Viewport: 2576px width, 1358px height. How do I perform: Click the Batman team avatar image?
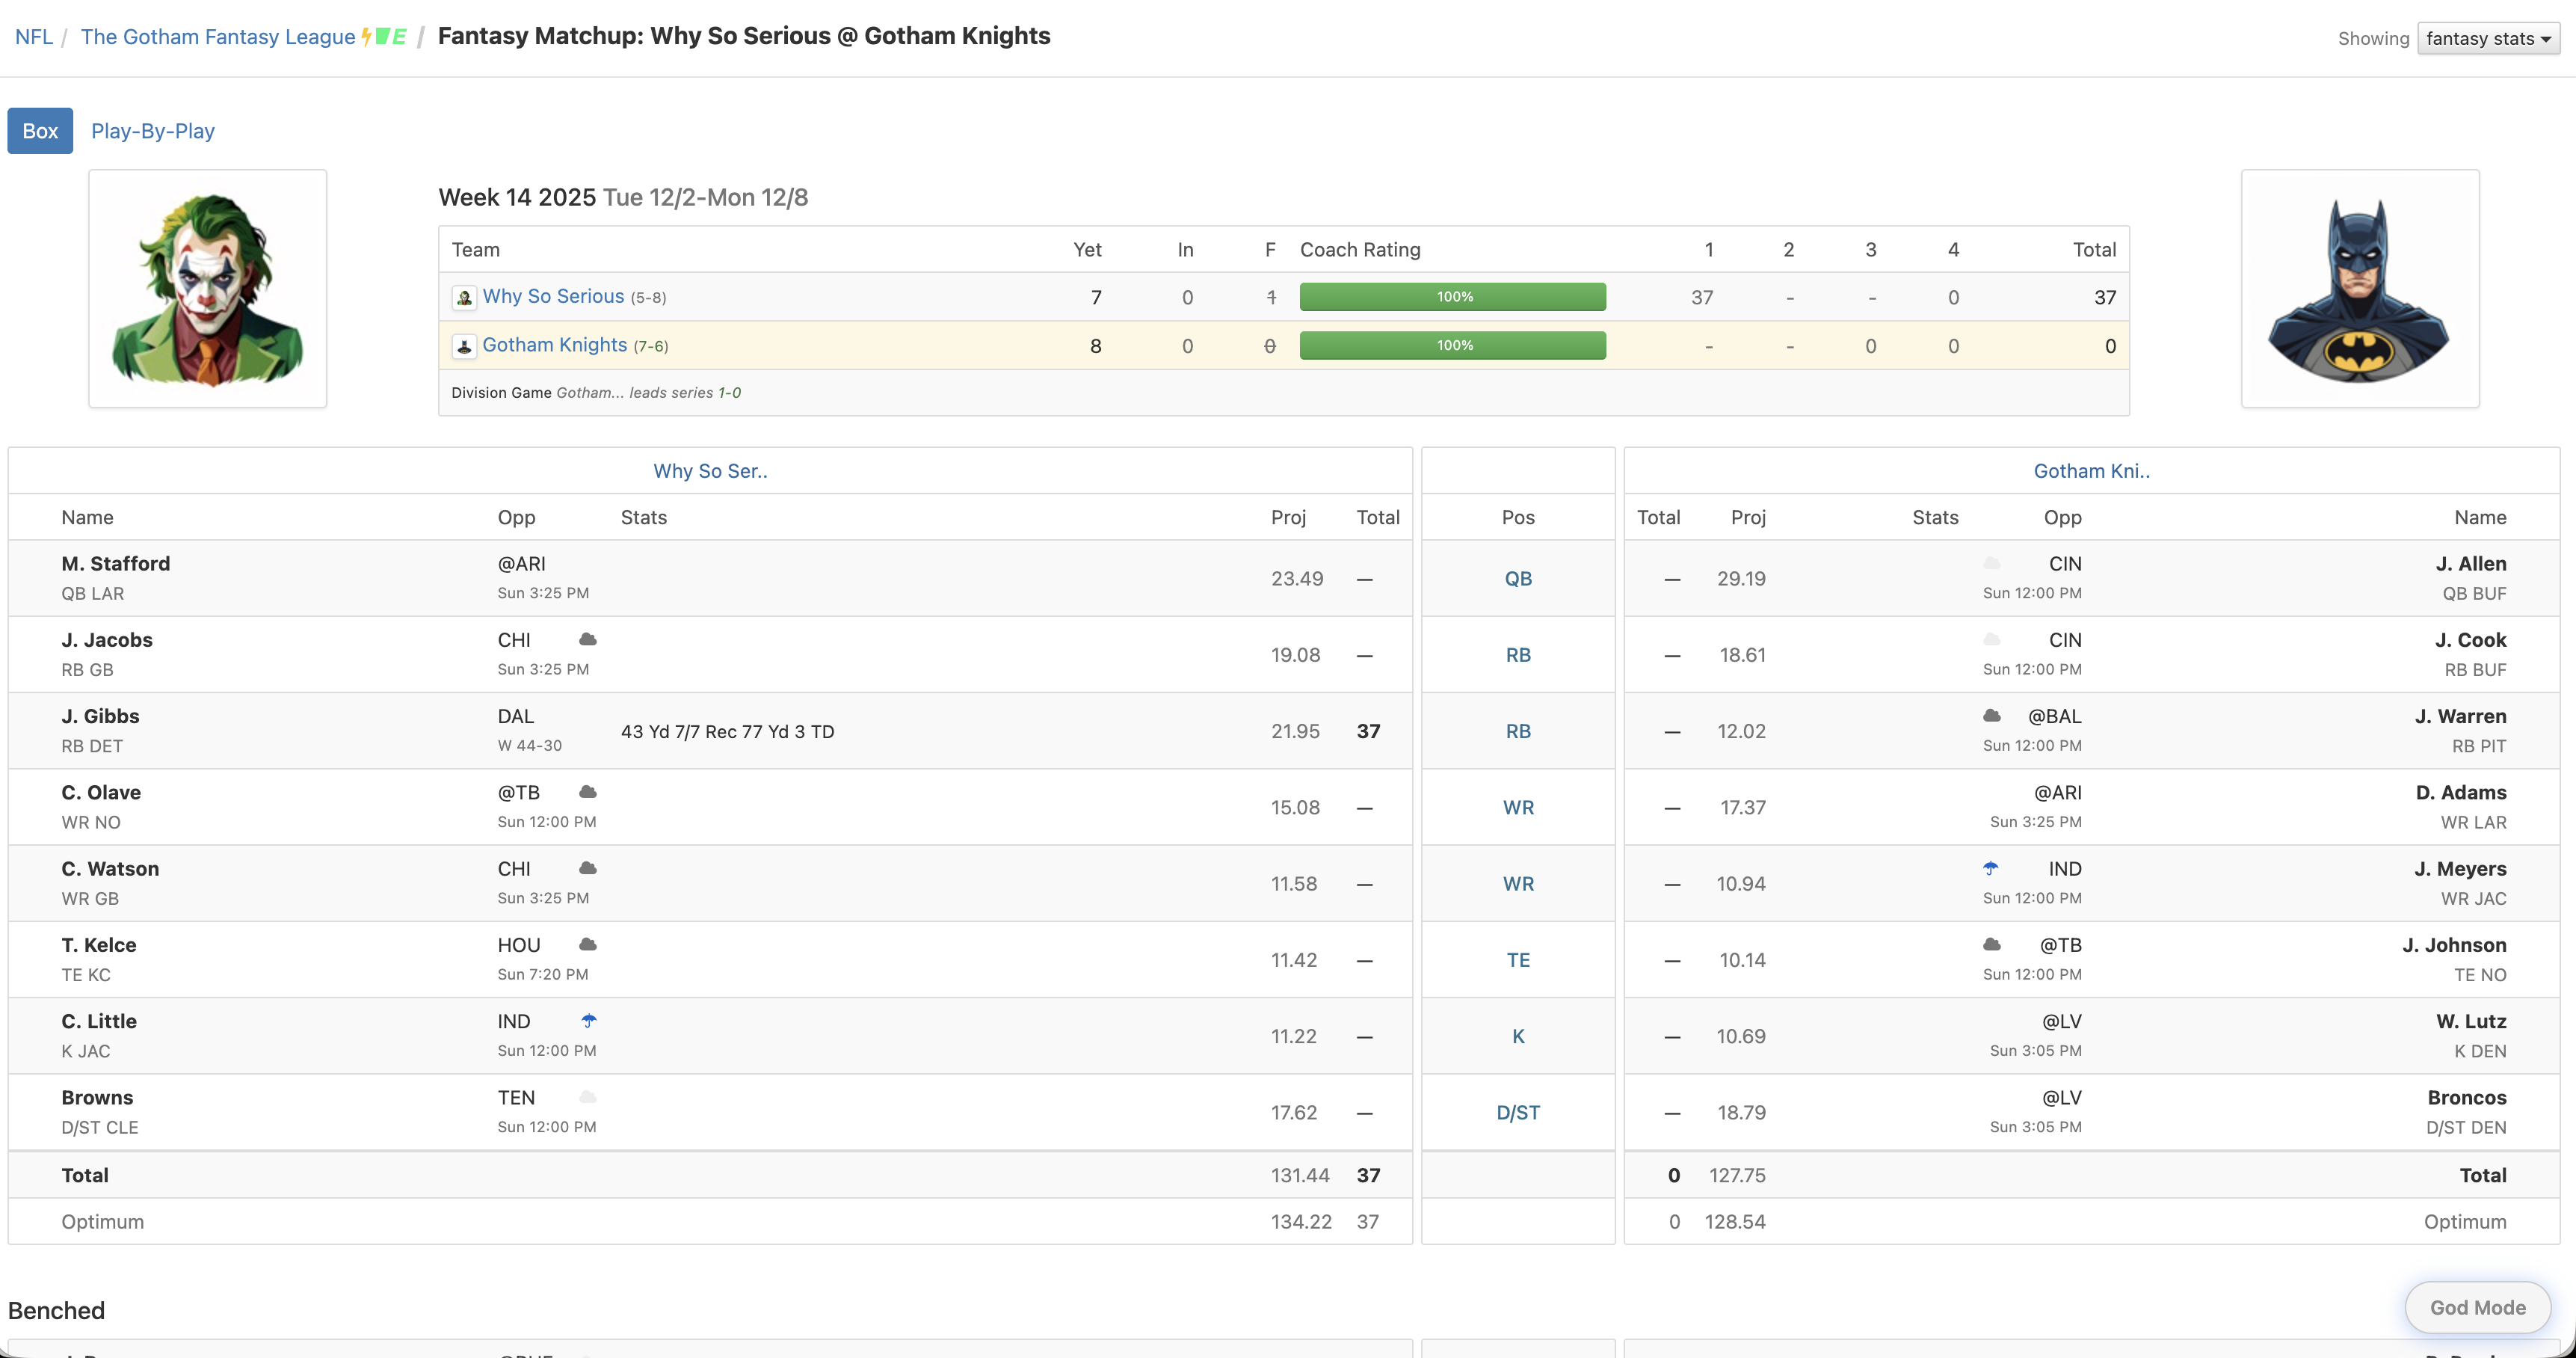pyautogui.click(x=2359, y=288)
